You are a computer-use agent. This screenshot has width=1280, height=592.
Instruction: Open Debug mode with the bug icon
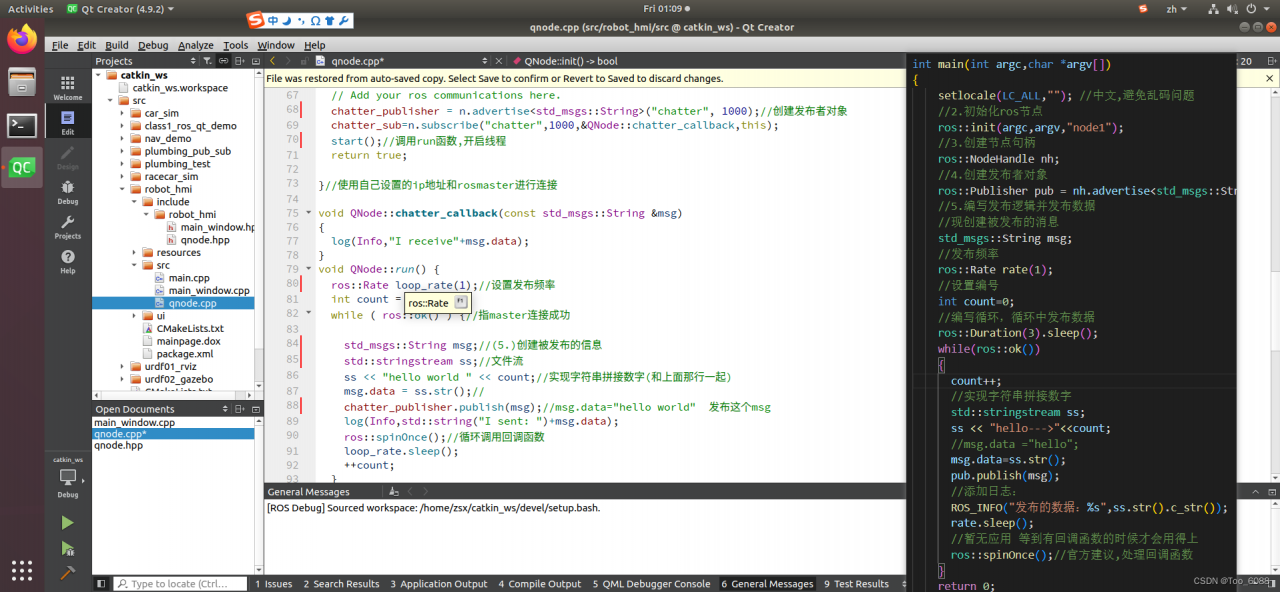(x=67, y=191)
